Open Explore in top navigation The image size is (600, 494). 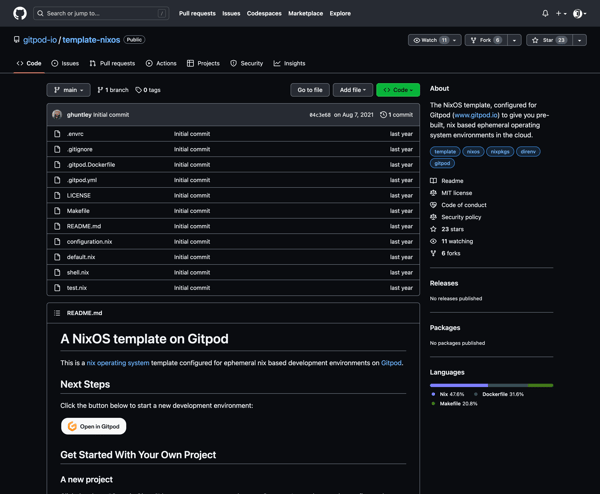coord(340,13)
